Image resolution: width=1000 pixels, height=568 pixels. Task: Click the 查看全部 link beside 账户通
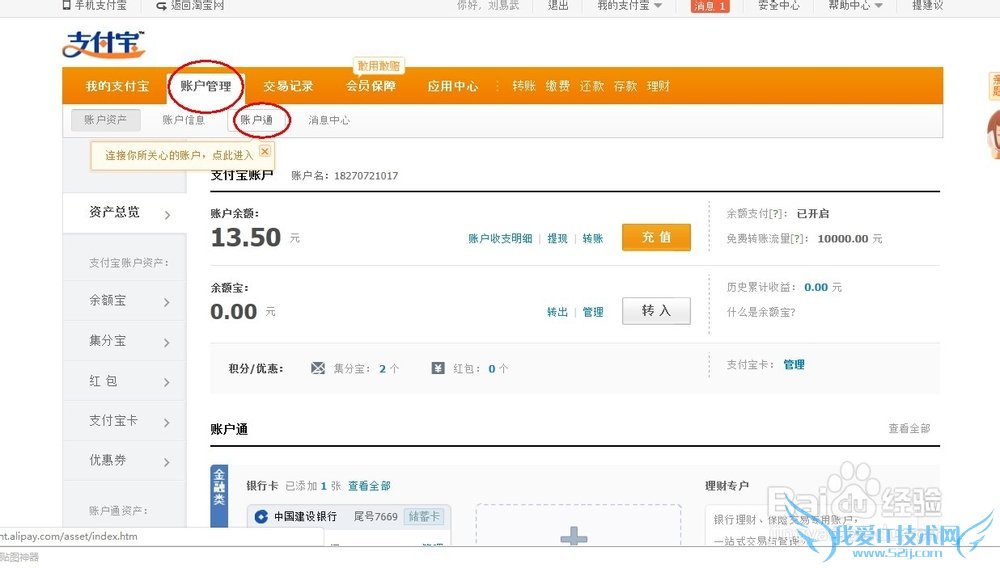[x=908, y=428]
